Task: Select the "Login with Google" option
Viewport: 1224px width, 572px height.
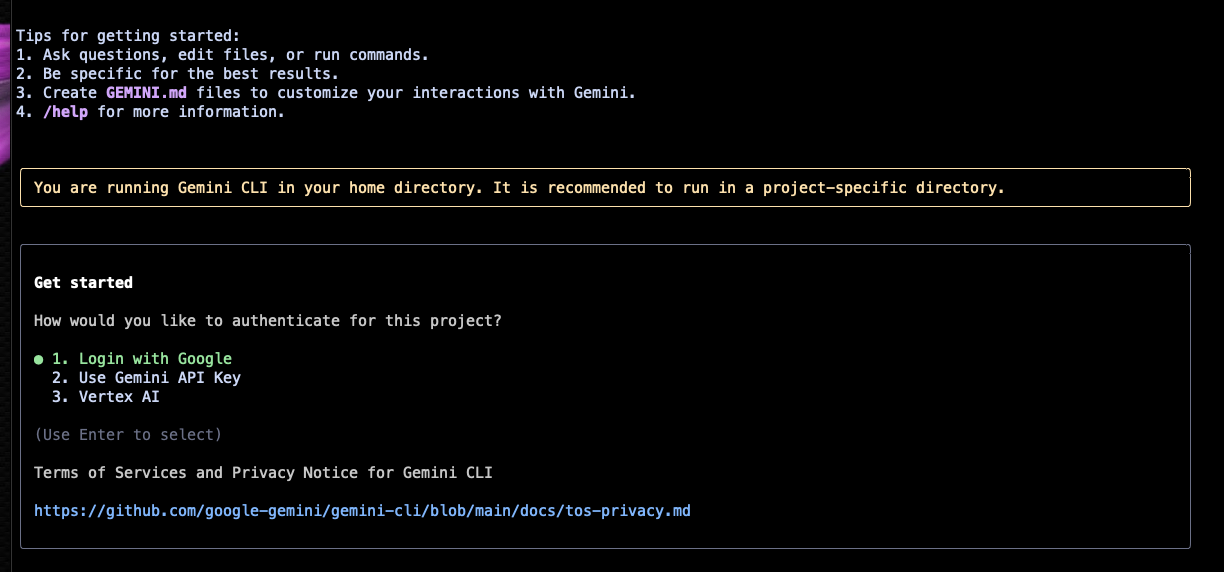Action: tap(155, 359)
